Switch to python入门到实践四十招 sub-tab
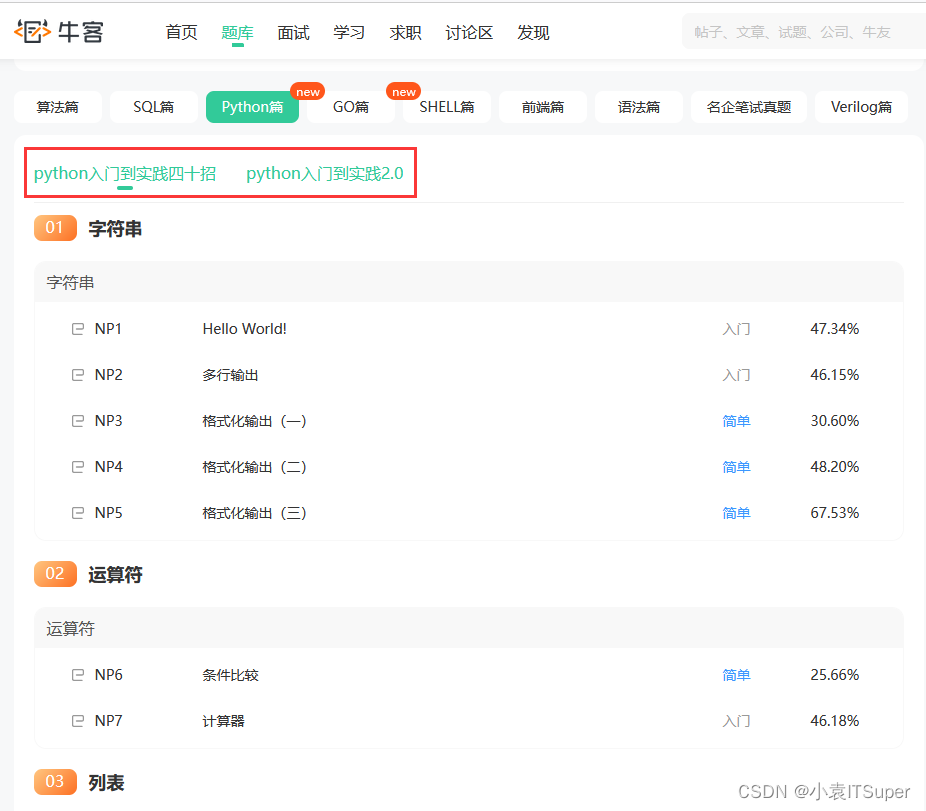926x811 pixels. pos(125,174)
